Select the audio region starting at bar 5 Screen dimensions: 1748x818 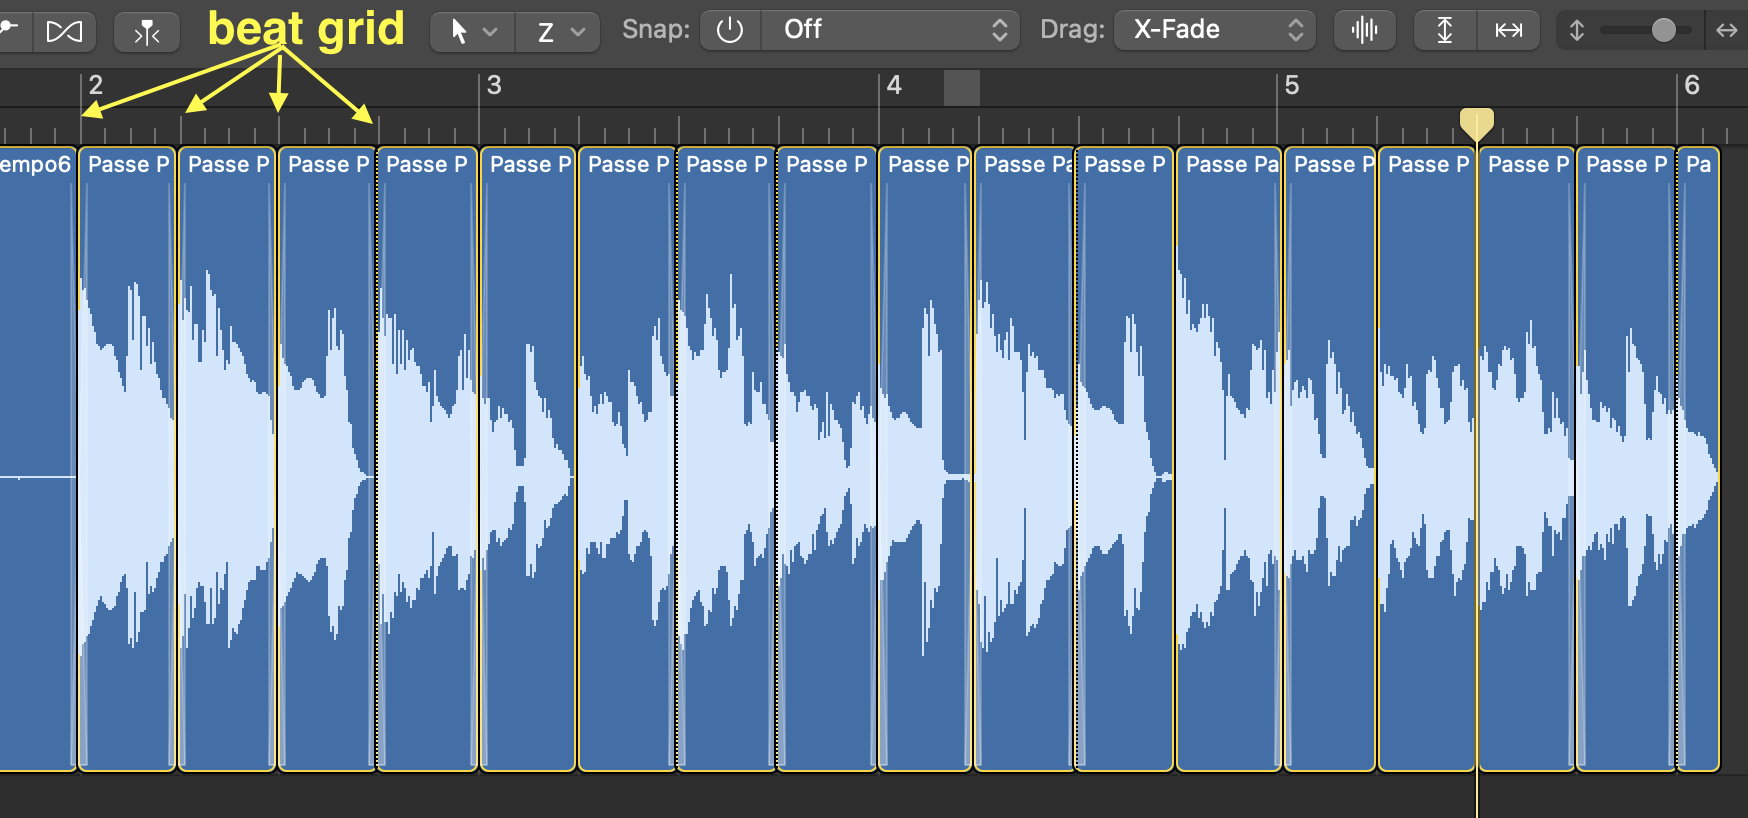(1328, 460)
